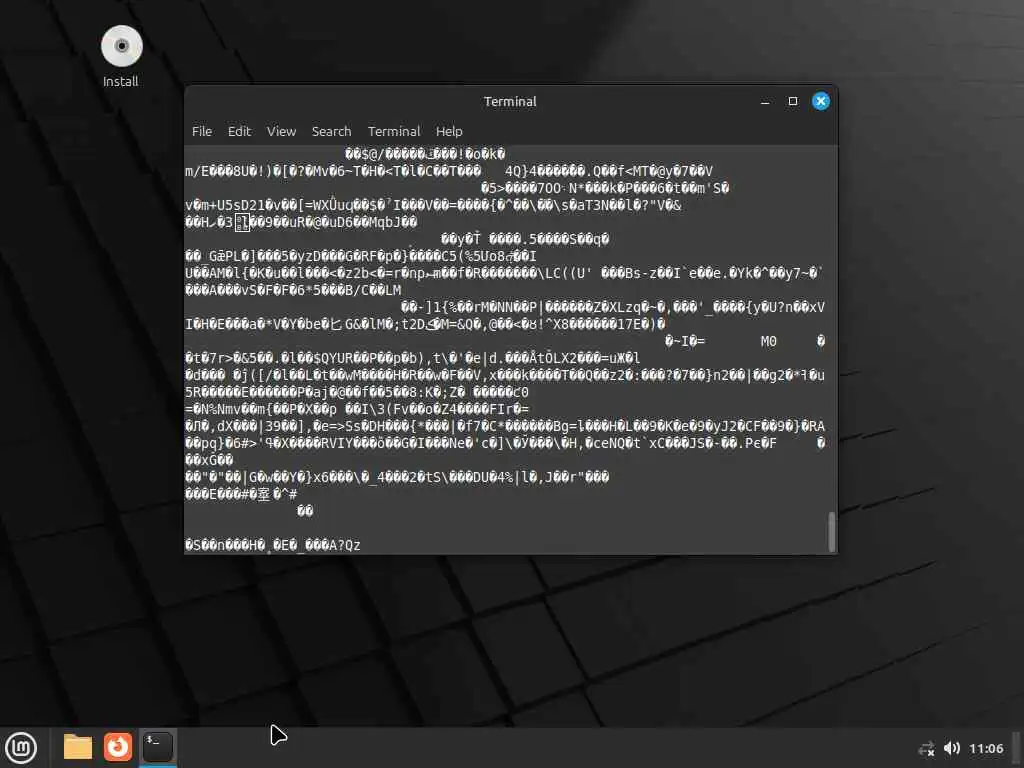Viewport: 1024px width, 768px height.
Task: Open the Edit menu in Terminal
Action: [239, 131]
